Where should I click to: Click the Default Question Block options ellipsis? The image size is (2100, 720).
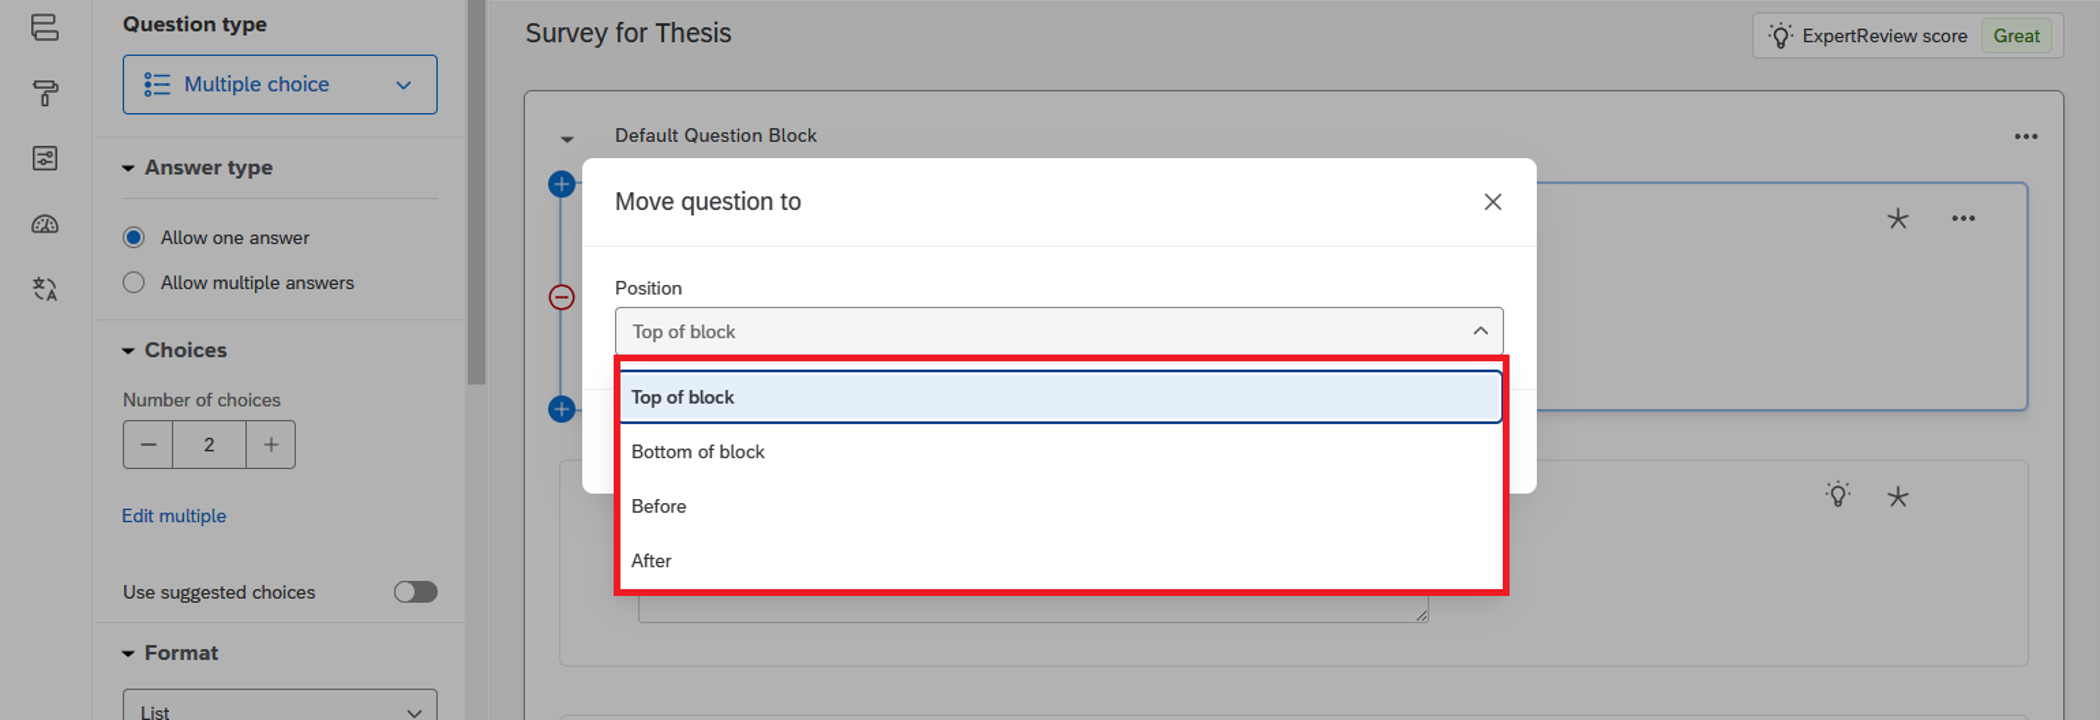(x=2026, y=136)
